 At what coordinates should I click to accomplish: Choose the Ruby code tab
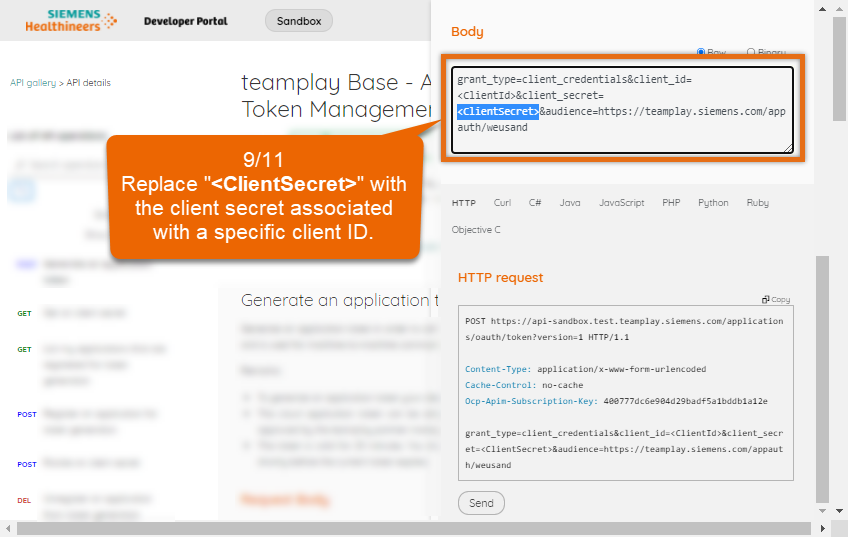[x=757, y=203]
